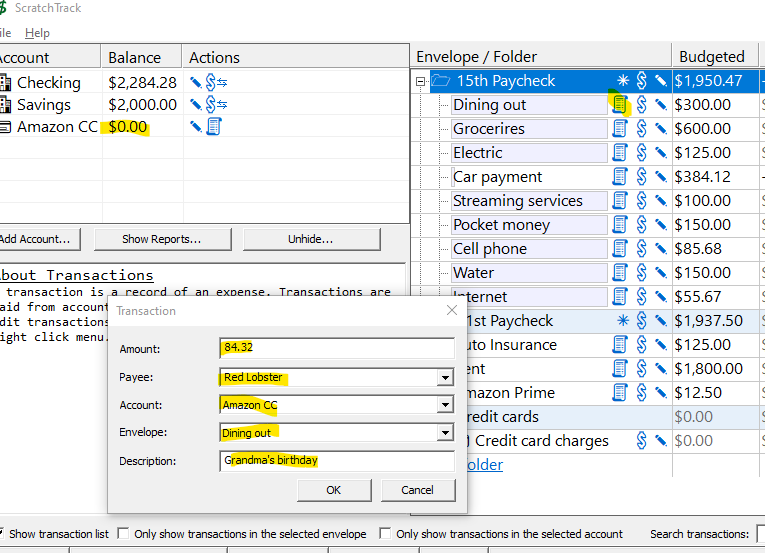
Task: Click the $384.12 budgeted value for Car payment
Action: pyautogui.click(x=703, y=176)
